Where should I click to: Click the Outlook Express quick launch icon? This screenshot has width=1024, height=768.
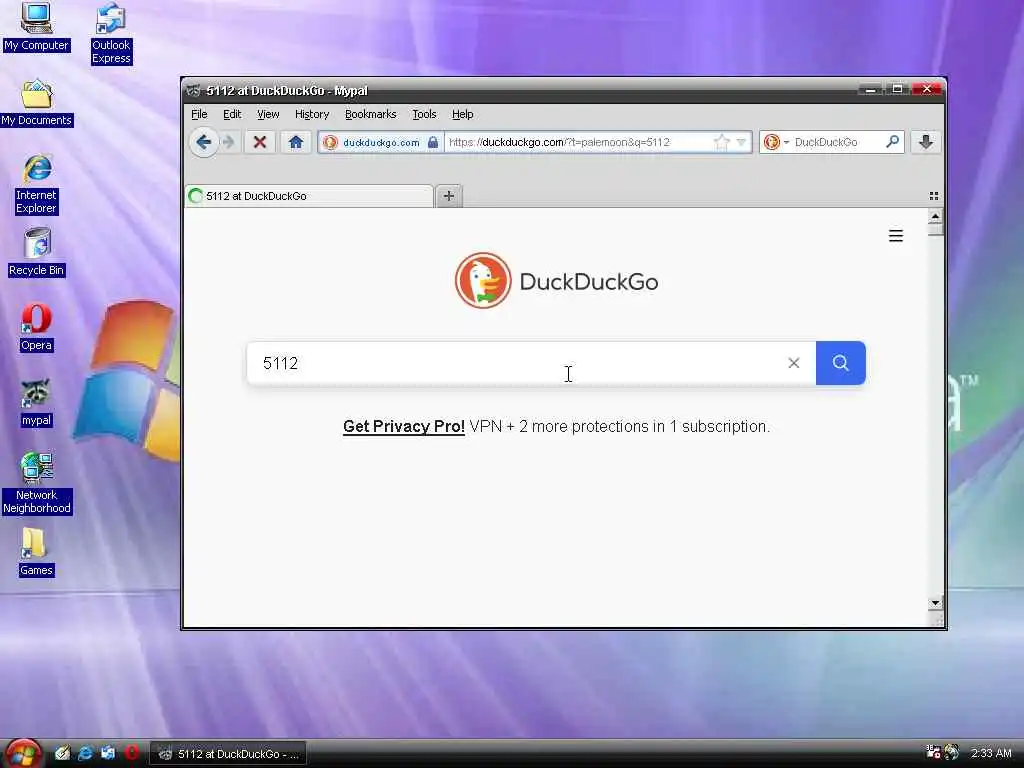[108, 753]
